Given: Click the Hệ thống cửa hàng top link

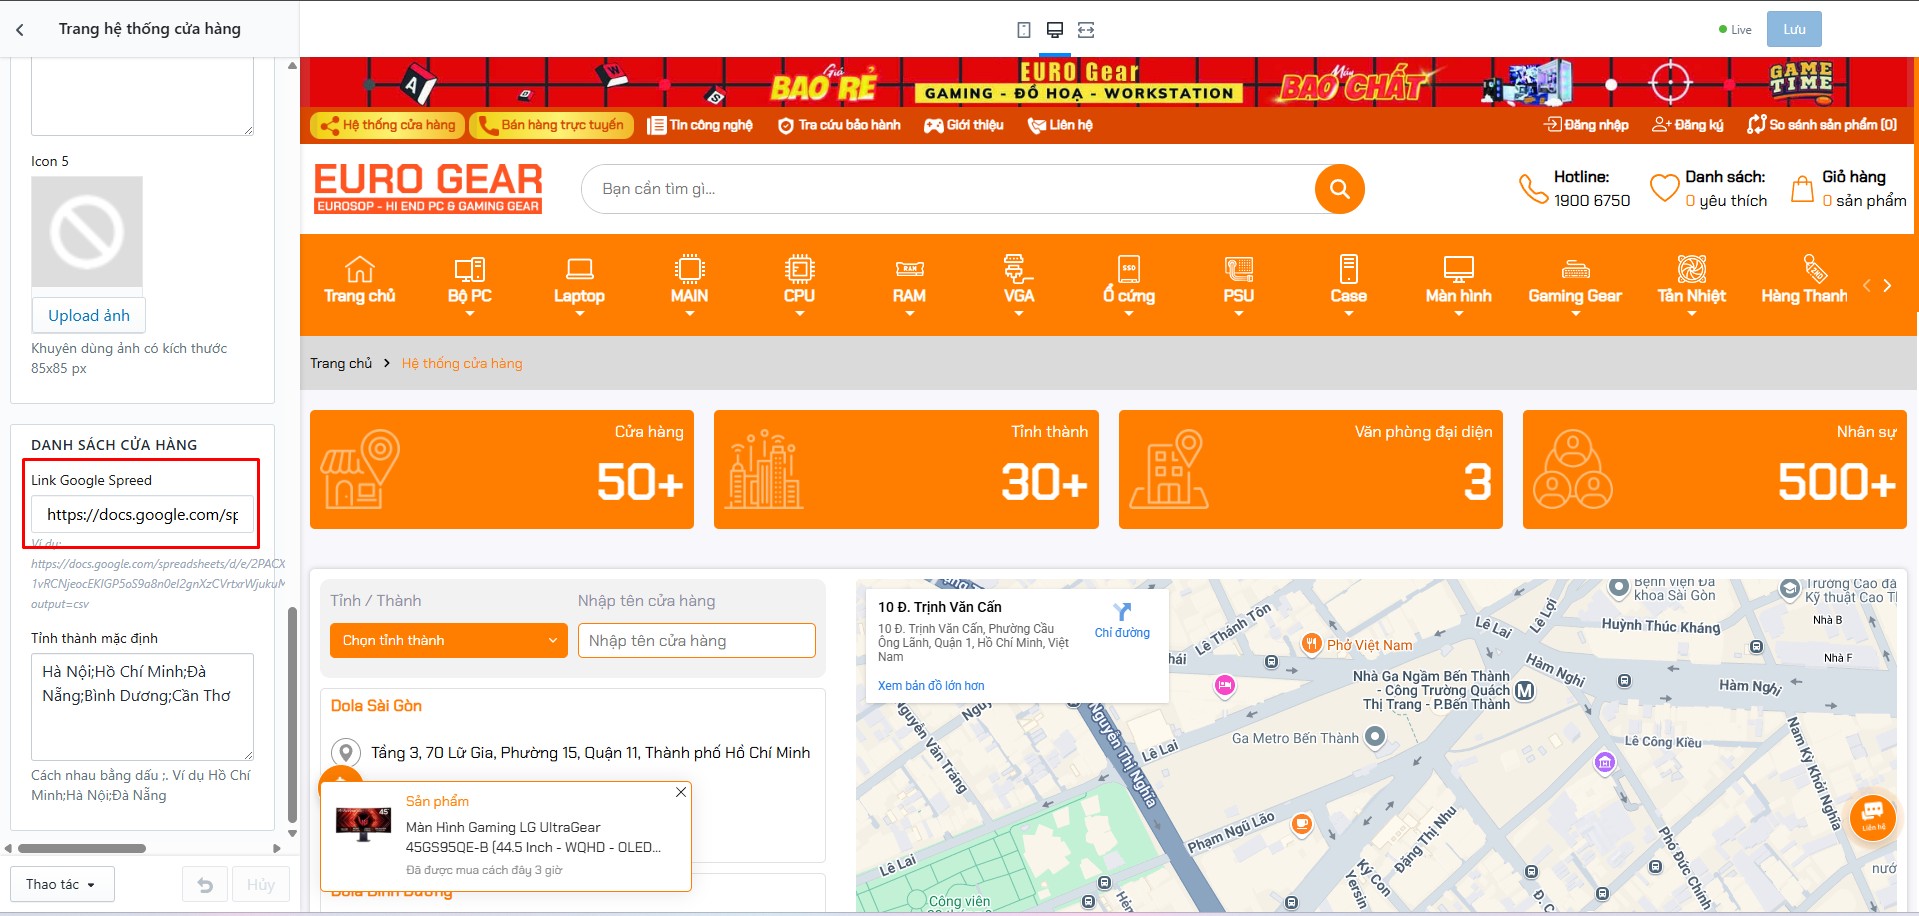Looking at the screenshot, I should pyautogui.click(x=387, y=125).
